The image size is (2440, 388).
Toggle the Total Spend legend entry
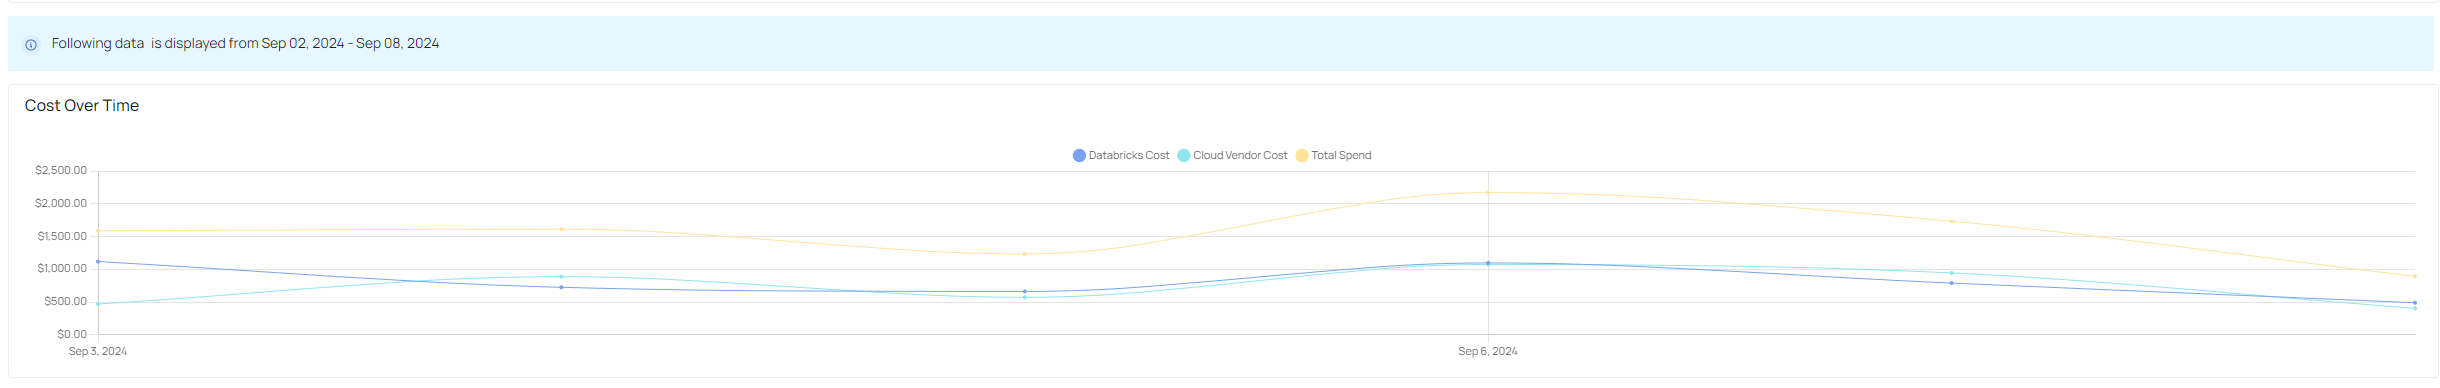click(x=1333, y=156)
